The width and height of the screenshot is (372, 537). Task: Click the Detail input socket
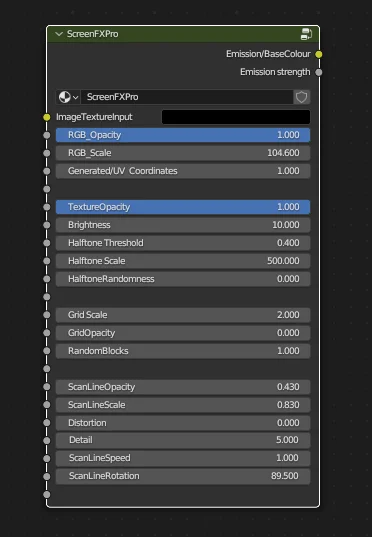47,440
